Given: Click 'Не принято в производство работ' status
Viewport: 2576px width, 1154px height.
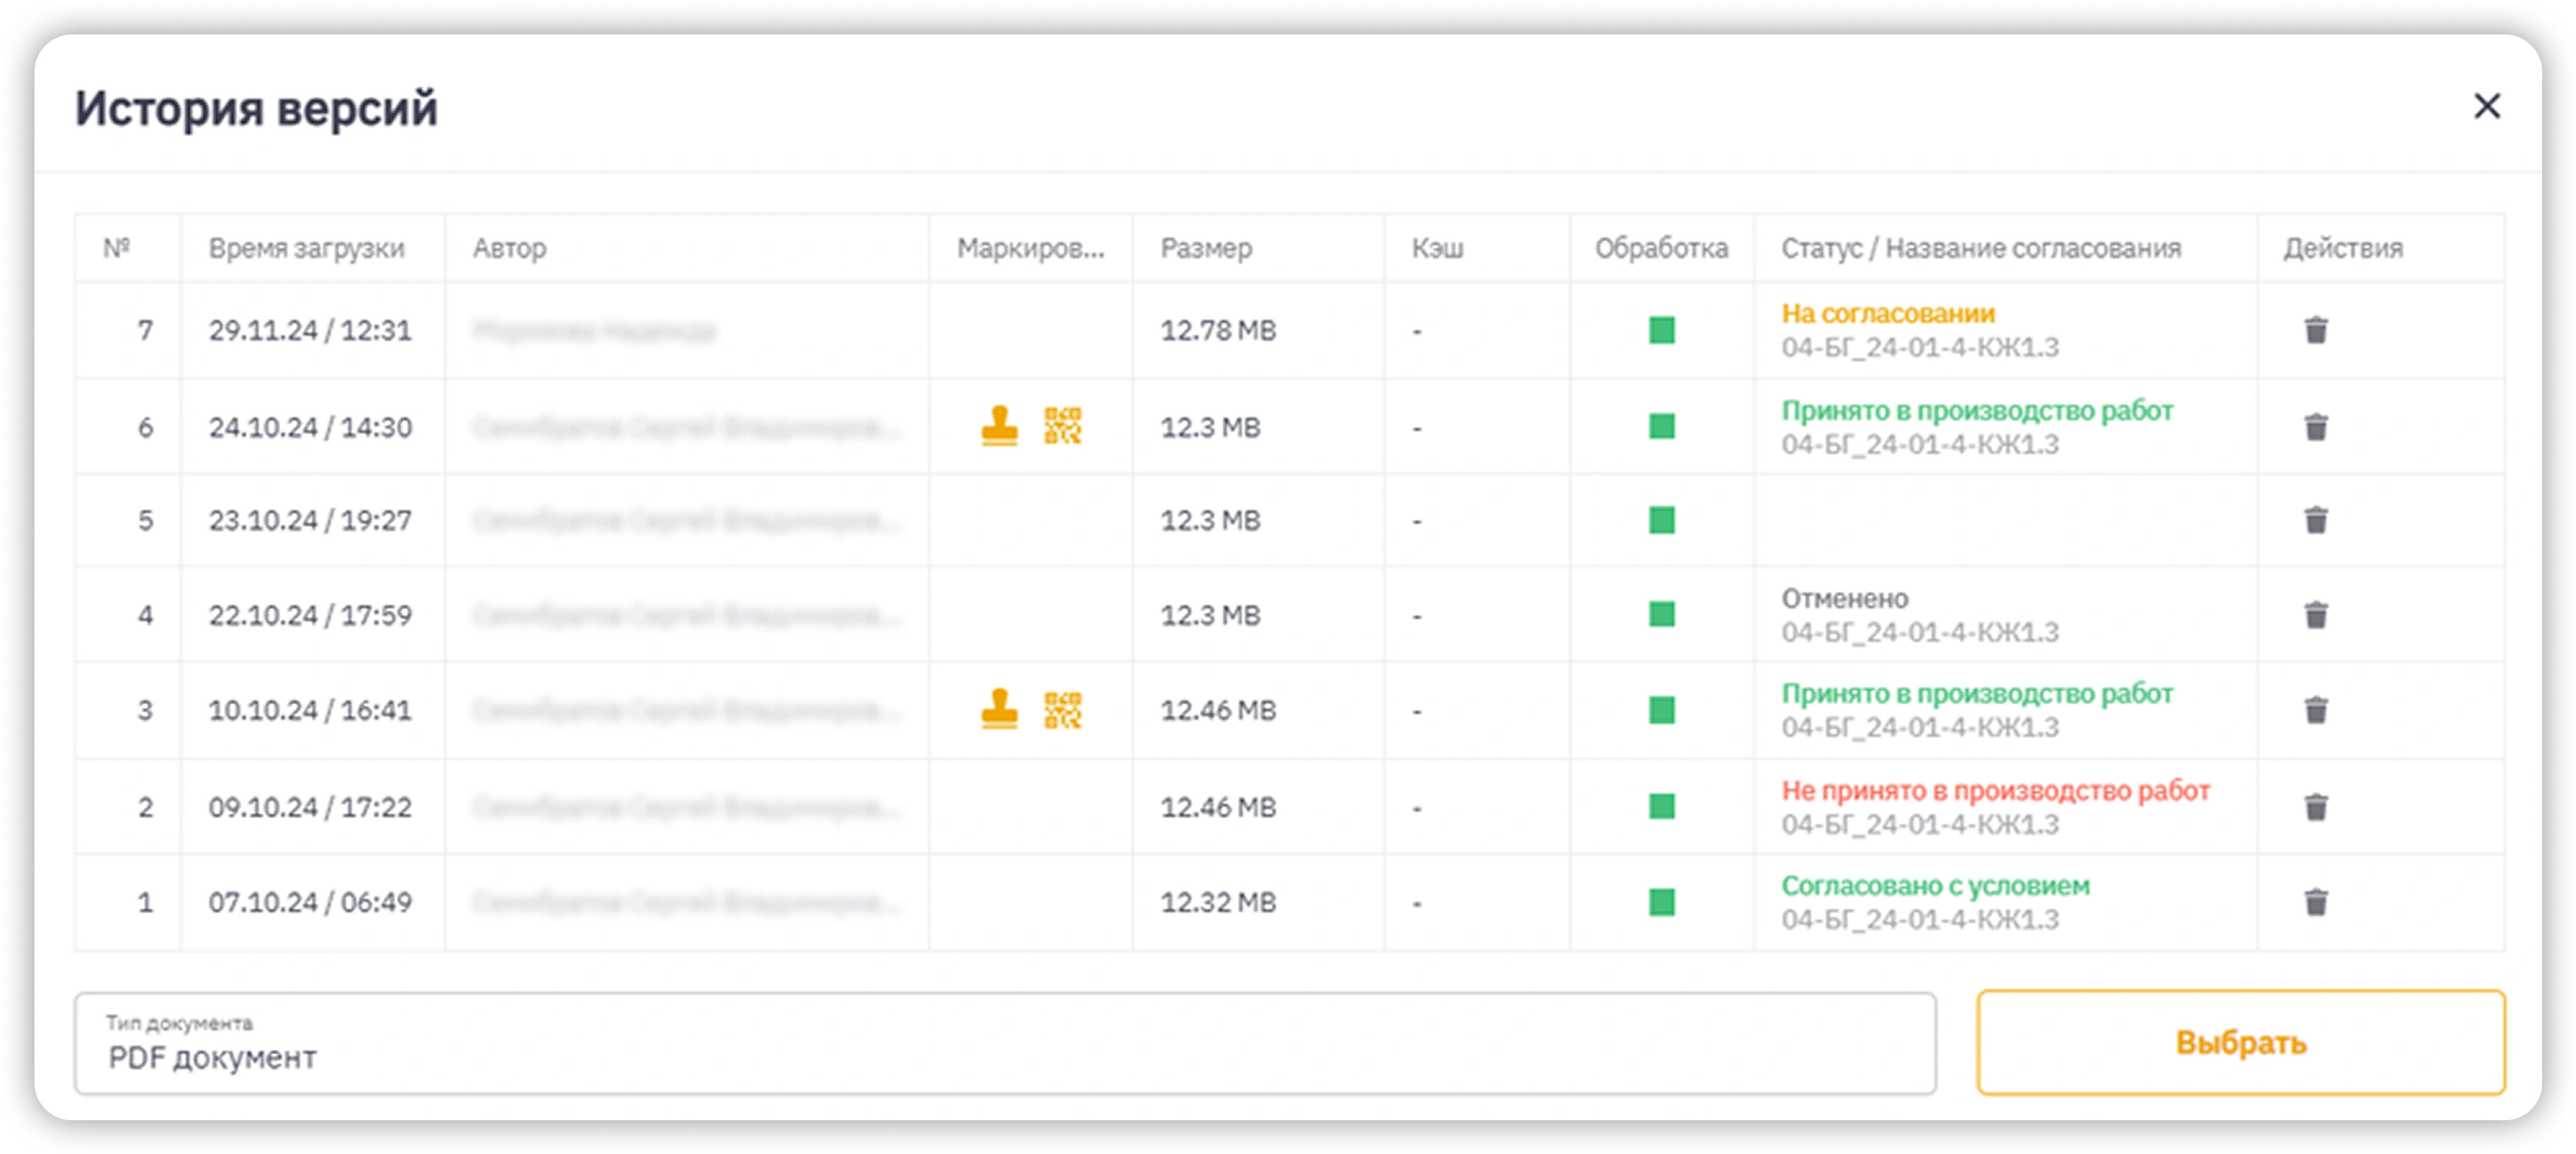Looking at the screenshot, I should pyautogui.click(x=1995, y=791).
